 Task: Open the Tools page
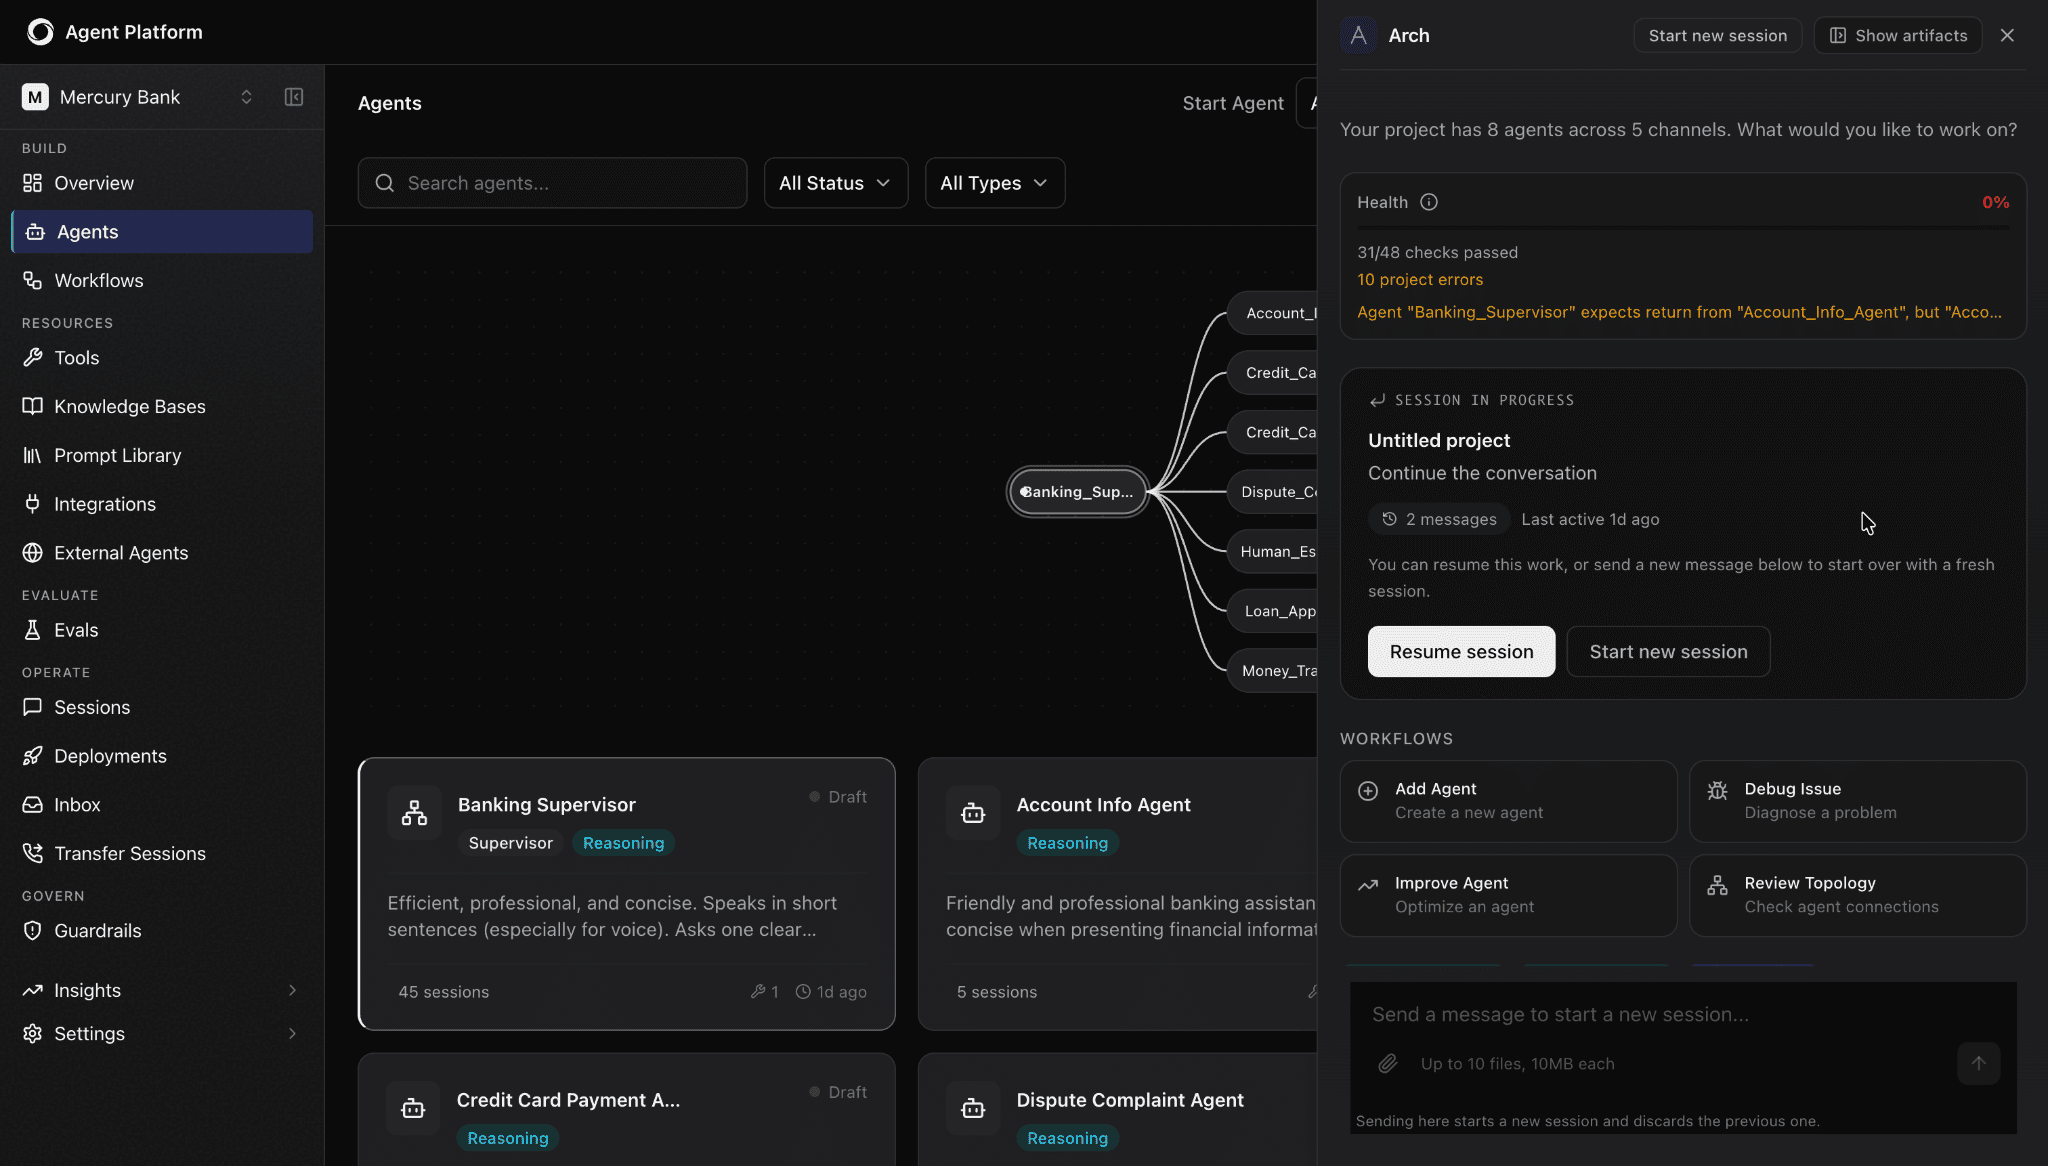pyautogui.click(x=162, y=358)
